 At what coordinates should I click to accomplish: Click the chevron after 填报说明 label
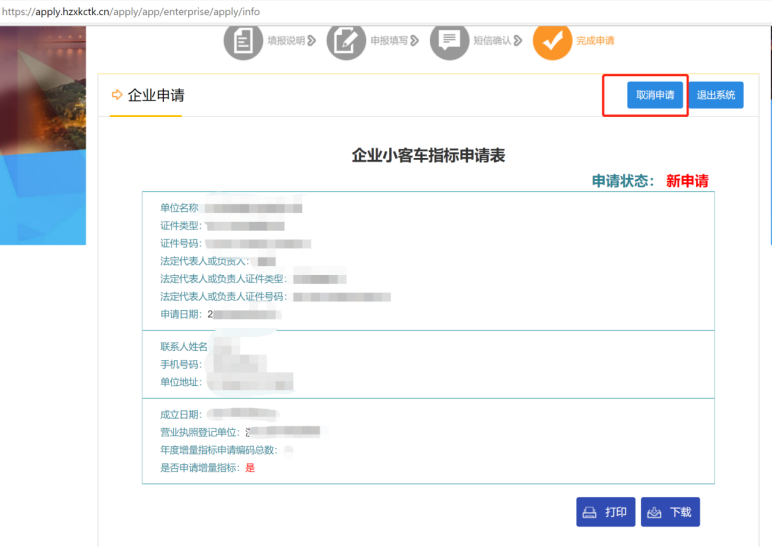[x=312, y=41]
